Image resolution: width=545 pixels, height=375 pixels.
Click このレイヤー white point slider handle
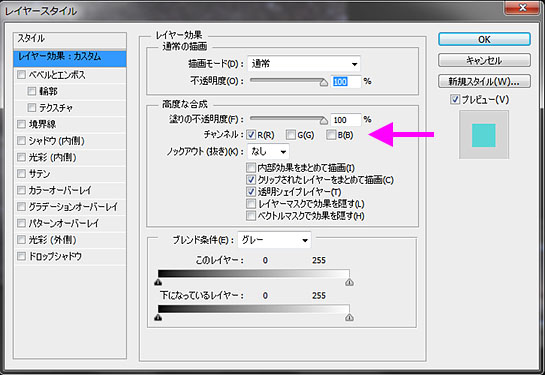tap(349, 282)
